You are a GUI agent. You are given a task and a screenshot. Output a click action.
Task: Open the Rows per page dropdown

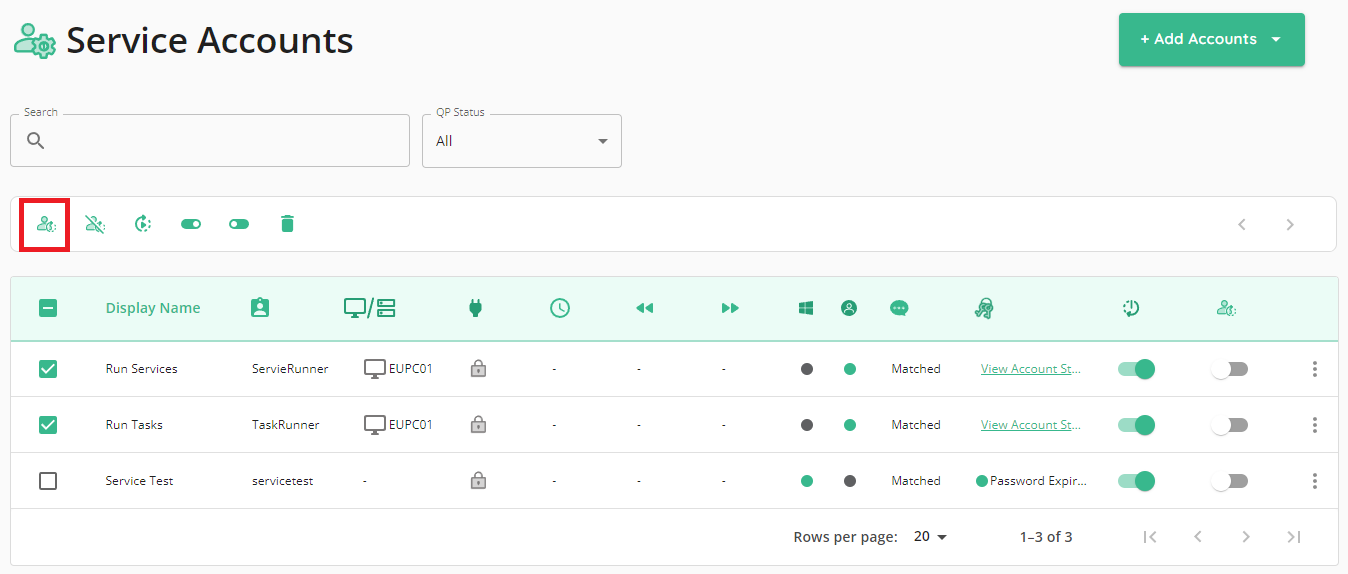pyautogui.click(x=930, y=537)
